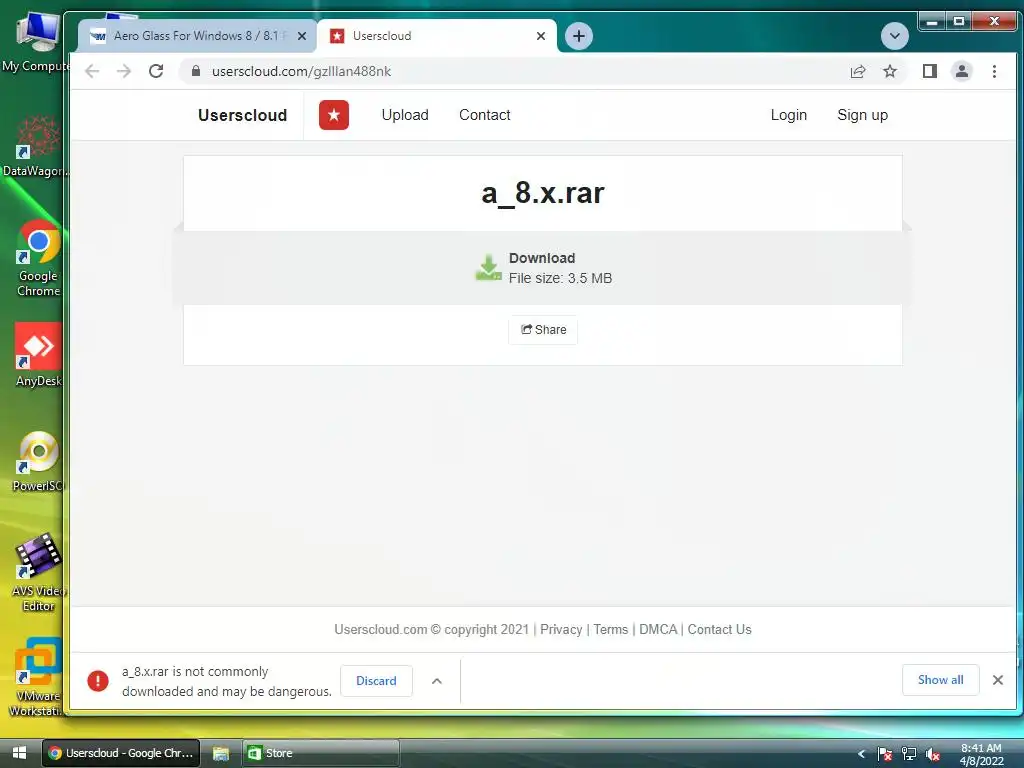Click the red star site icon
Screen dimensions: 1024x768
(x=334, y=115)
